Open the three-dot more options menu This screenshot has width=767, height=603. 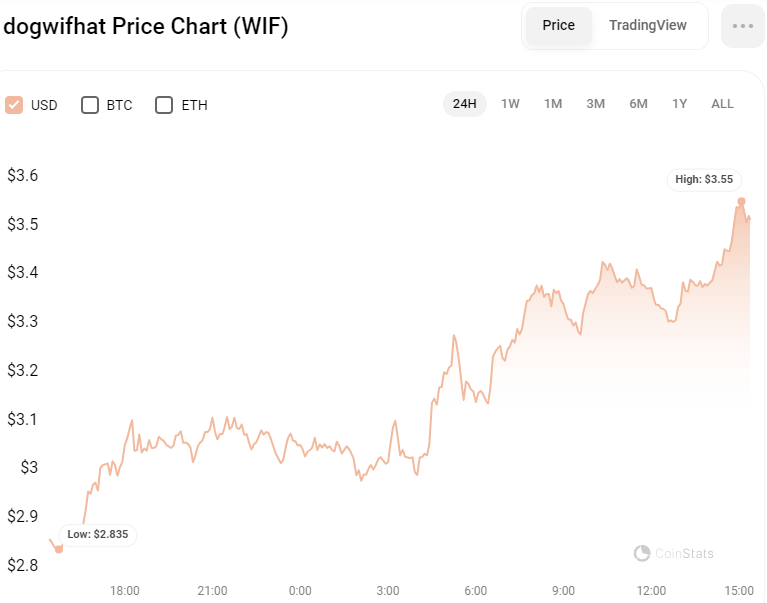(742, 26)
